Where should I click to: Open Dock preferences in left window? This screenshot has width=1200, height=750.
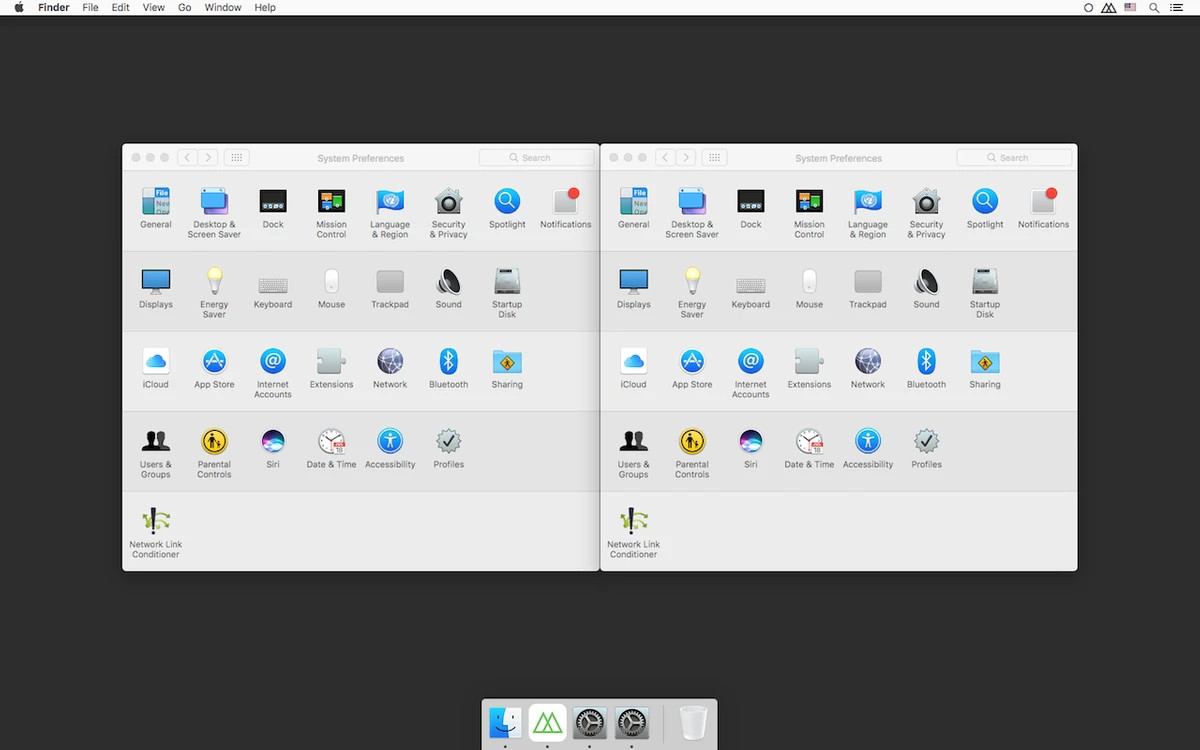tap(273, 208)
